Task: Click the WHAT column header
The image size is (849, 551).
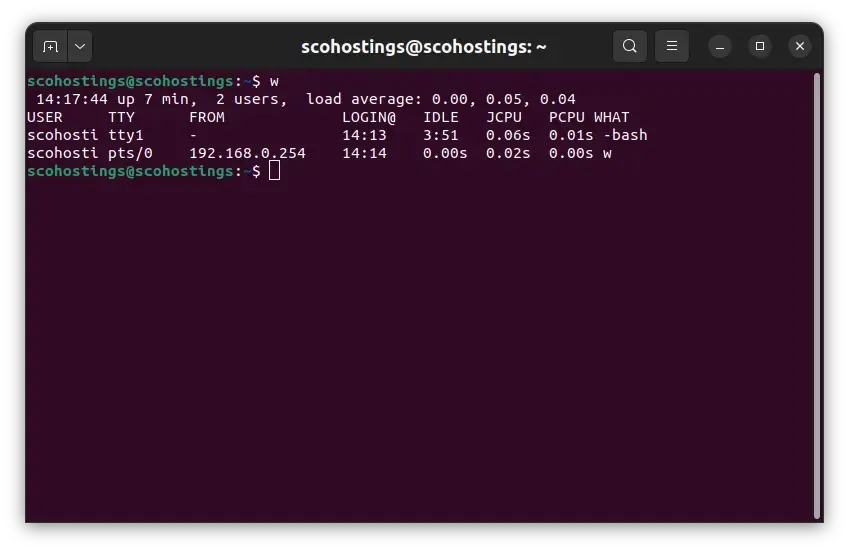Action: pyautogui.click(x=612, y=117)
